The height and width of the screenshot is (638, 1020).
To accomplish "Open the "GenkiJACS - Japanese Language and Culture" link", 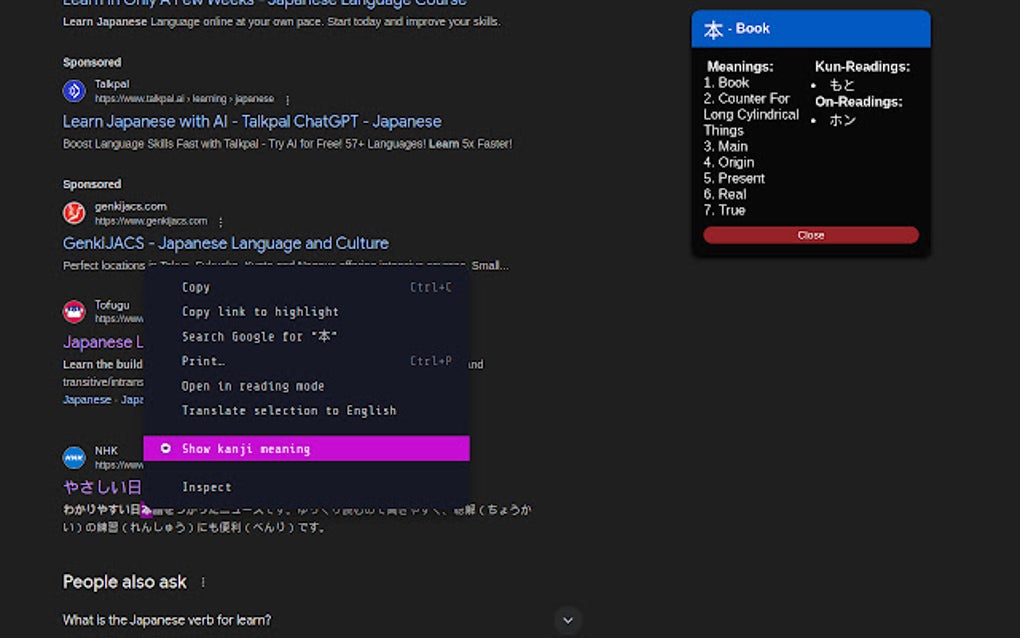I will [225, 243].
